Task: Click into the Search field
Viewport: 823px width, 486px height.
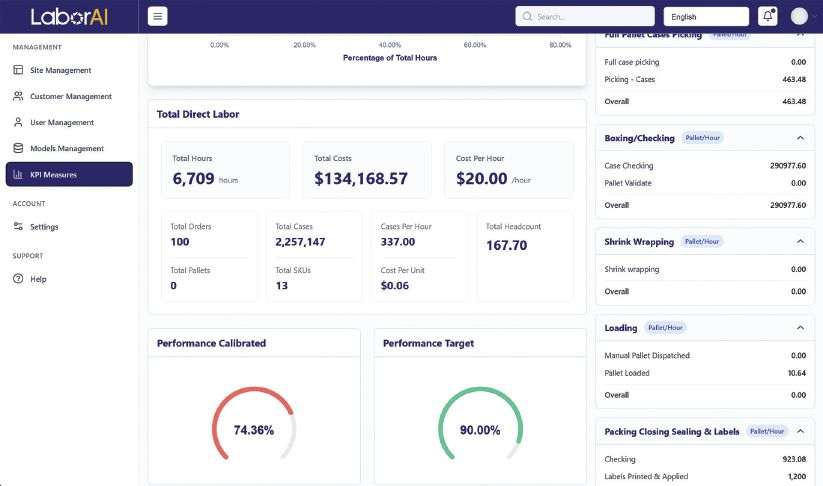Action: pos(585,16)
